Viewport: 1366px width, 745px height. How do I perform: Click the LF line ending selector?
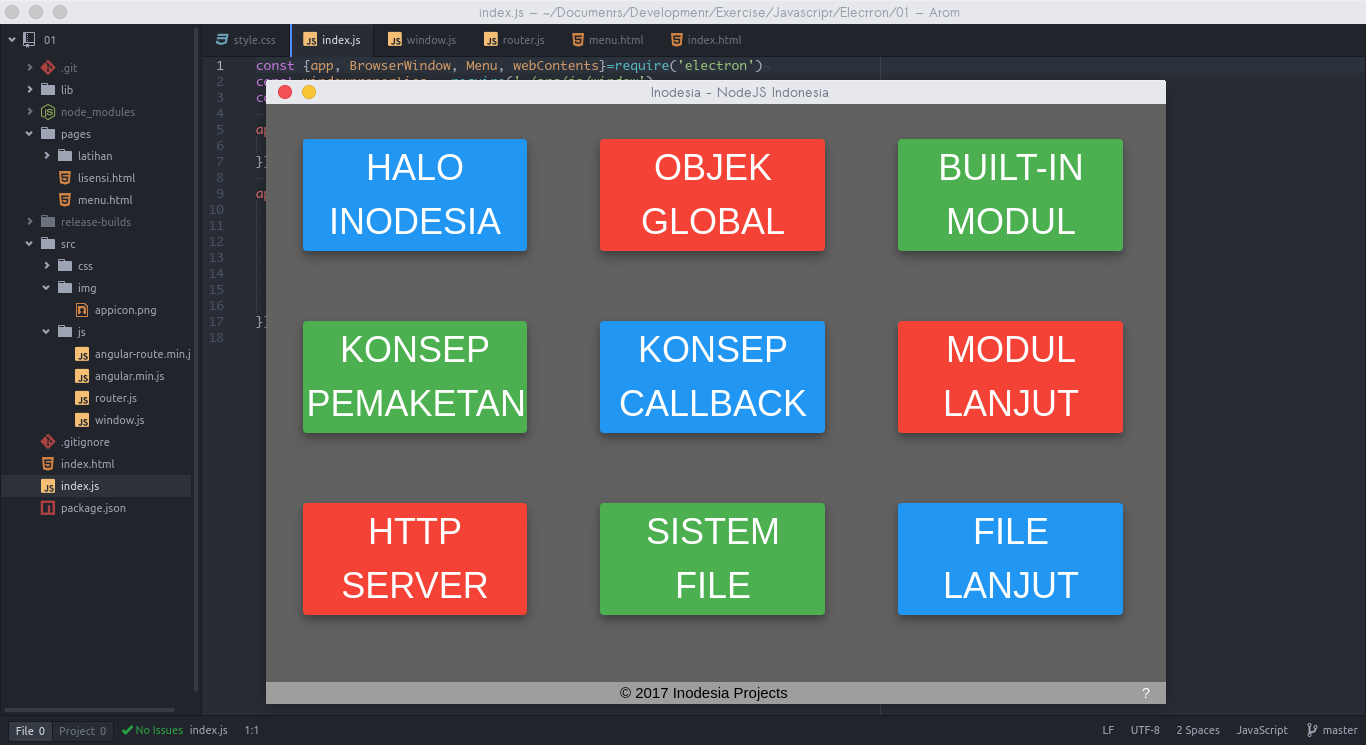[1108, 730]
